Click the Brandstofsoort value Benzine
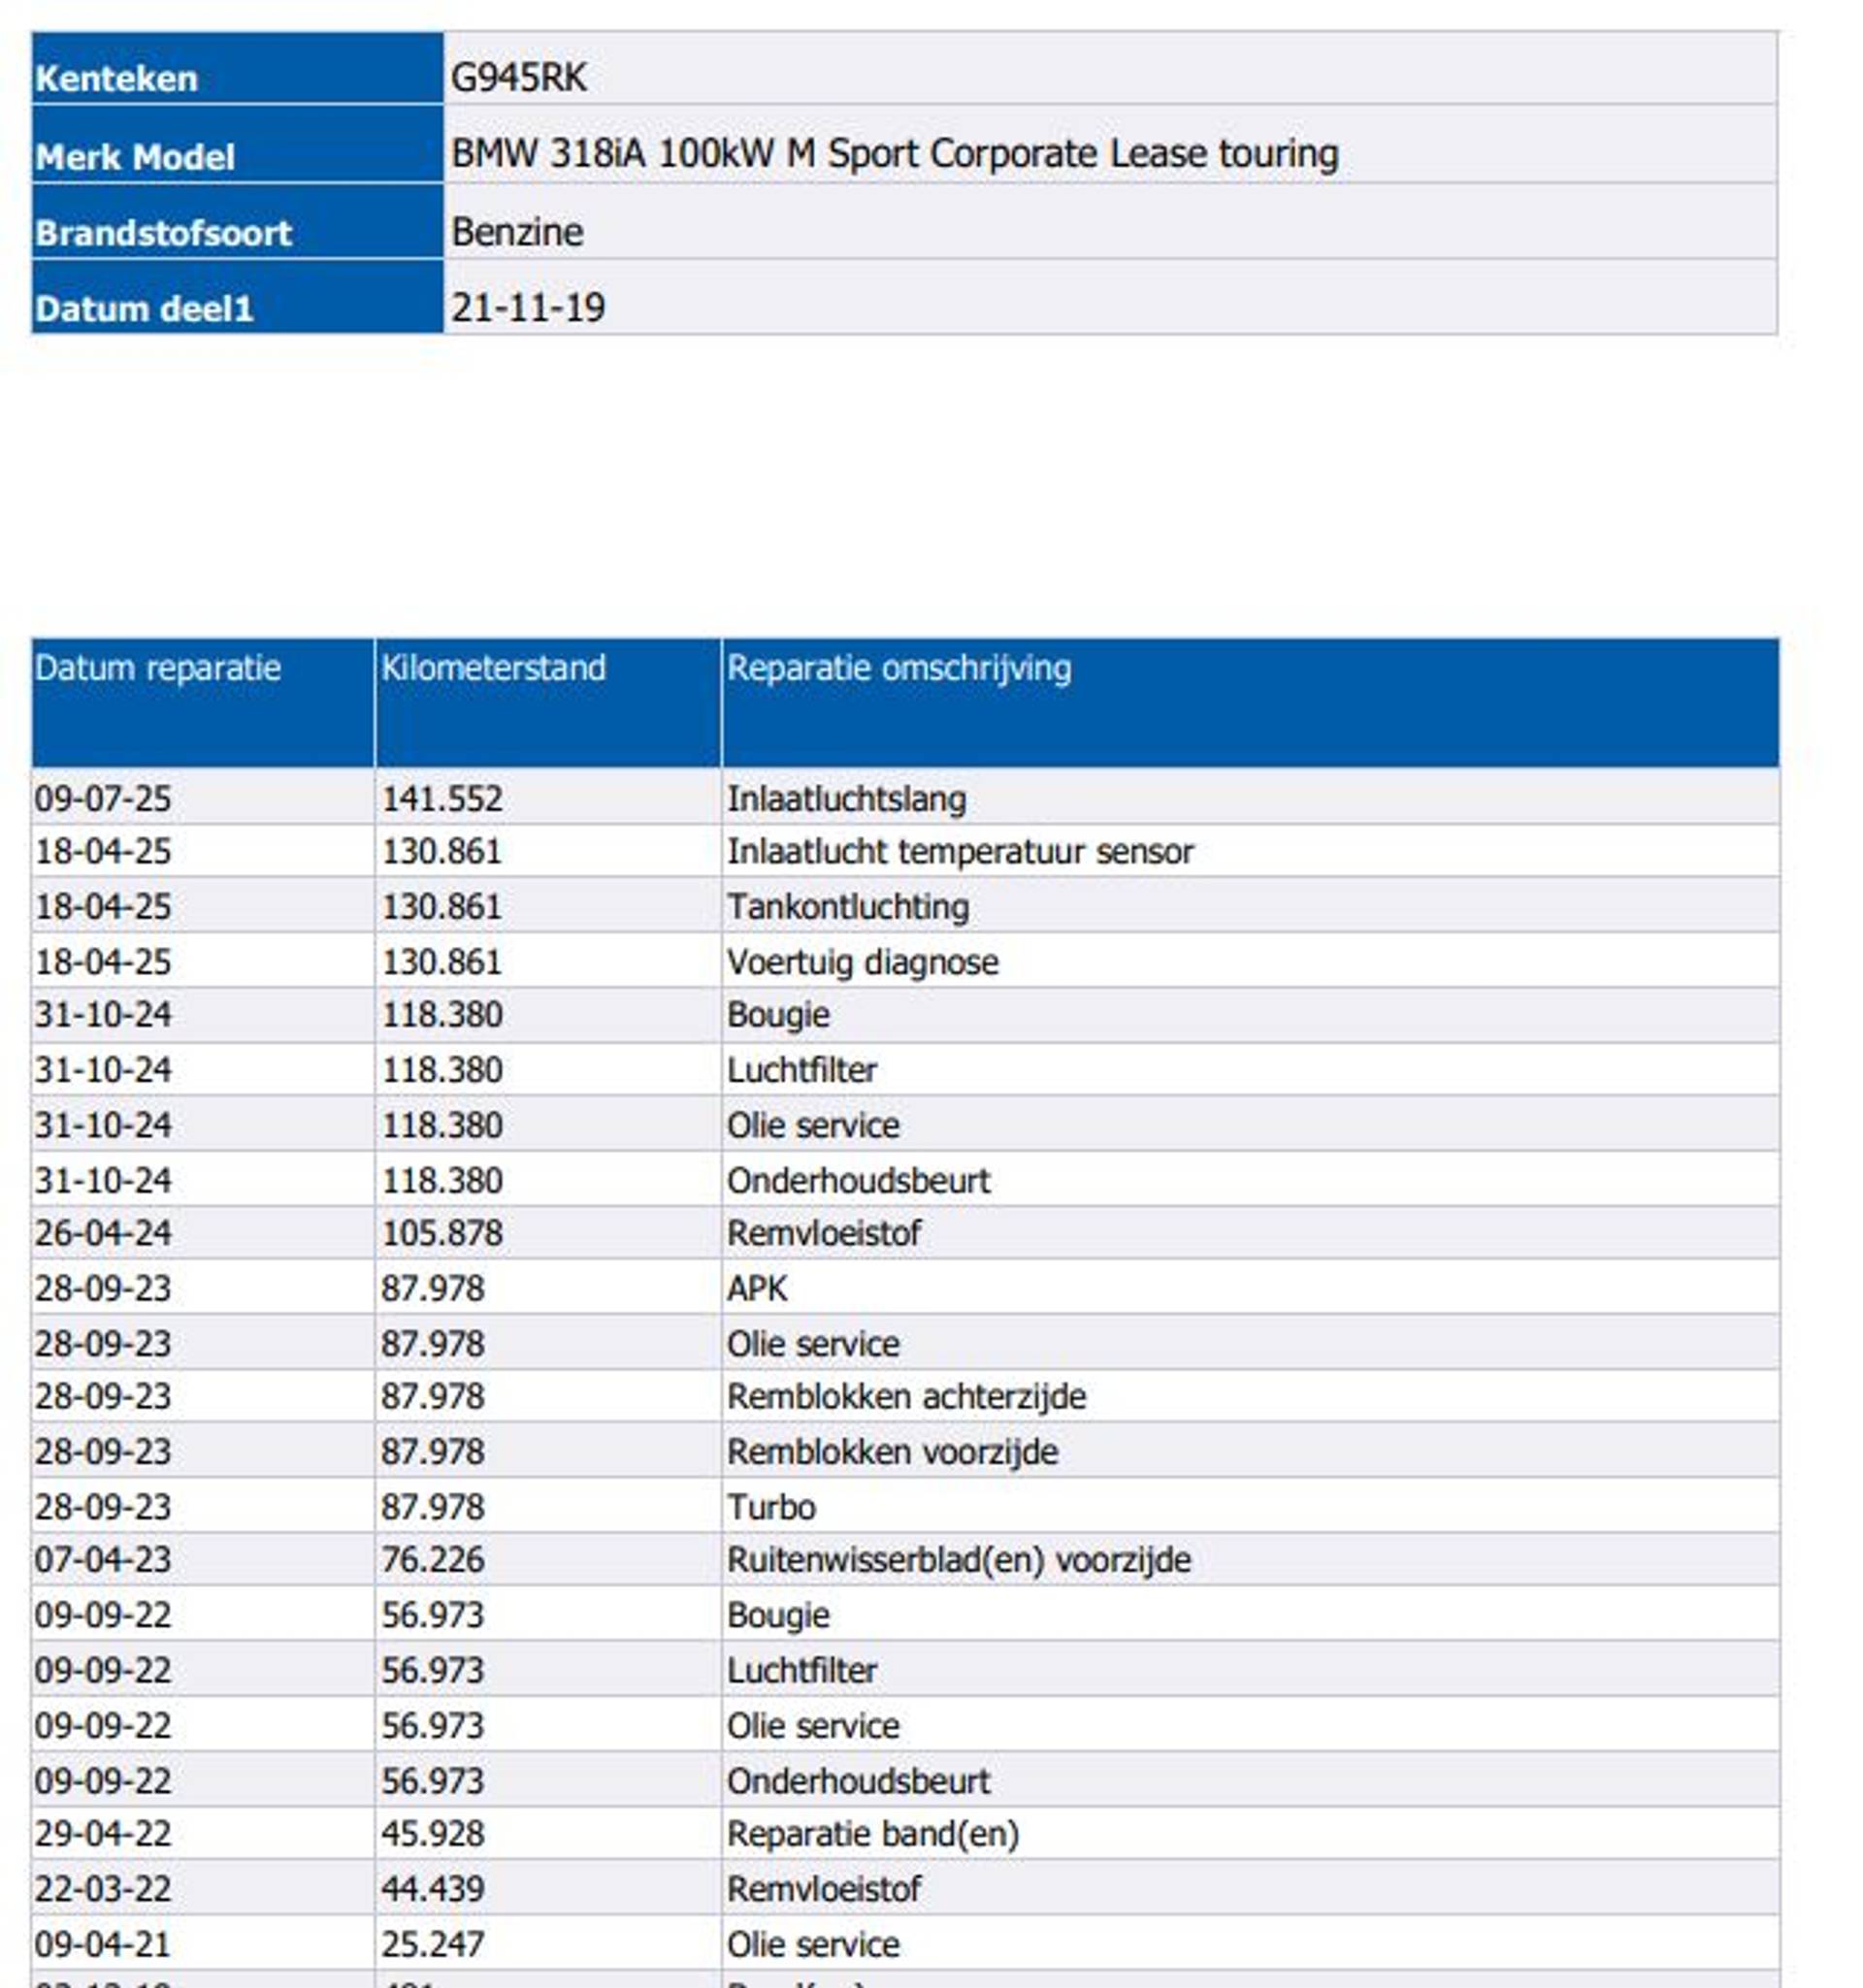 (517, 232)
